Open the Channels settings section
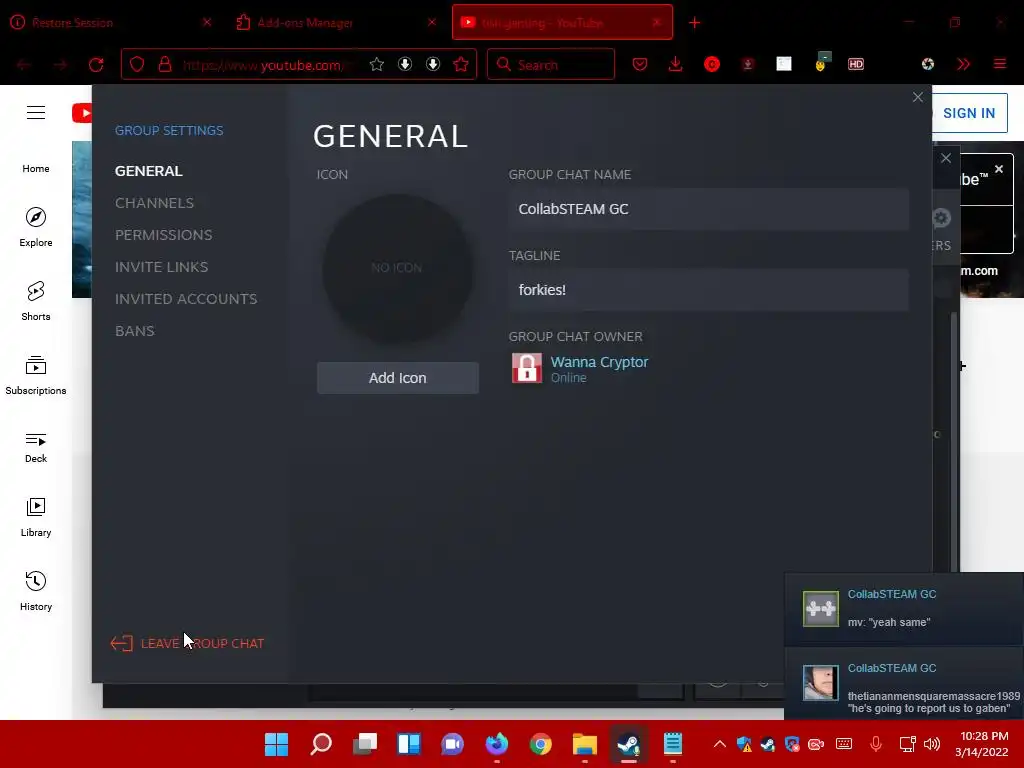Viewport: 1024px width, 768px height. point(154,203)
